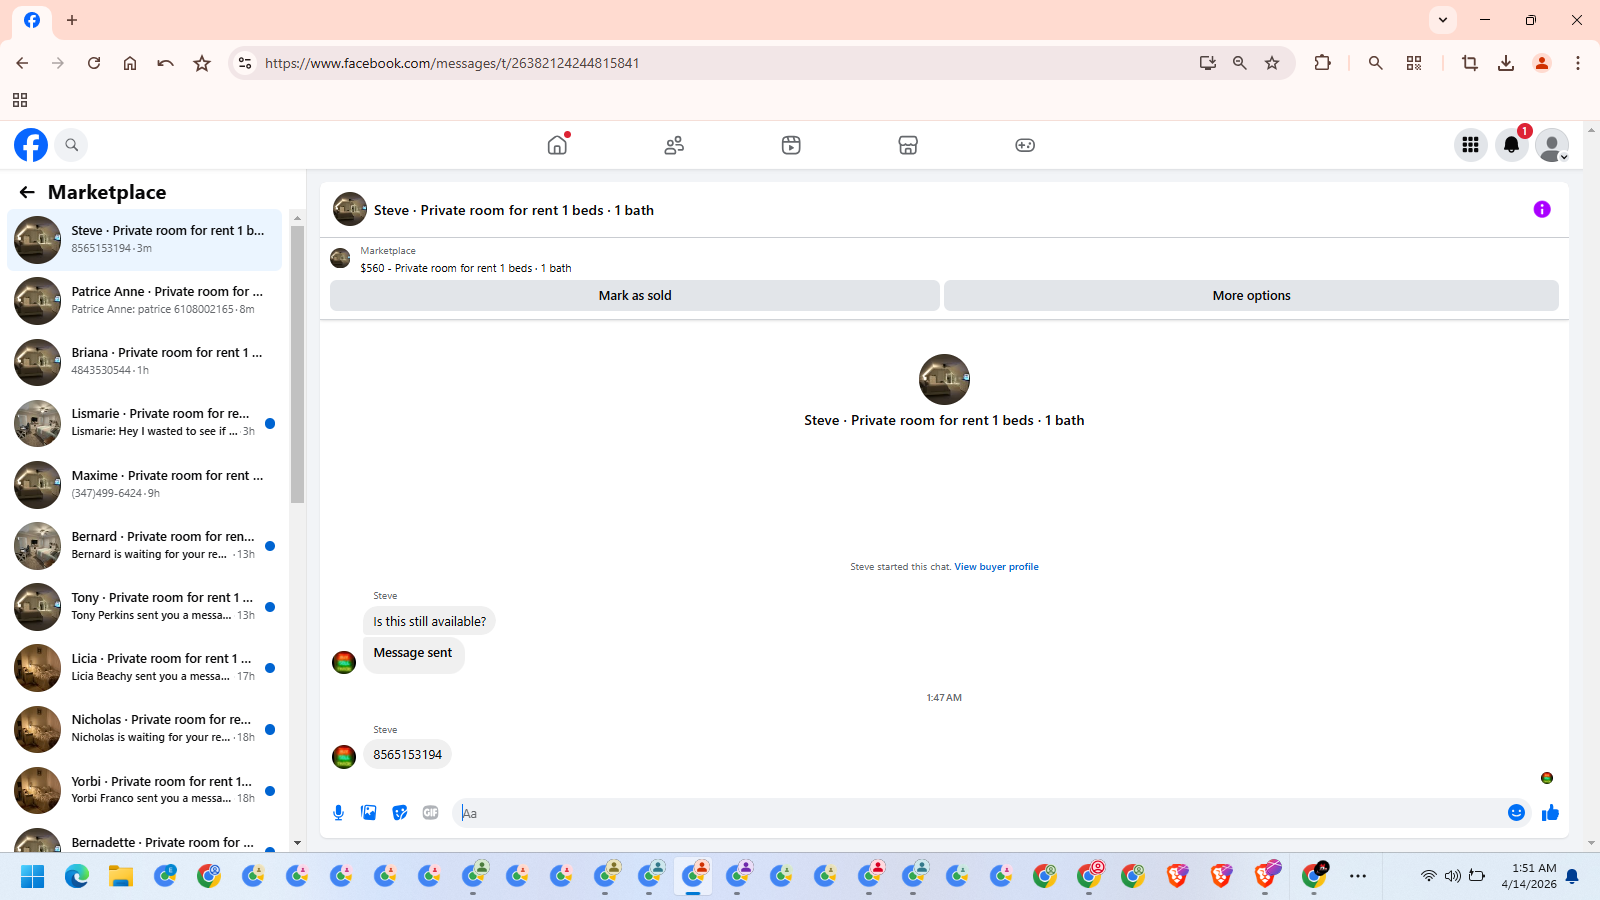This screenshot has height=900, width=1600.
Task: Bookmark this page with the star icon
Action: point(1272,63)
